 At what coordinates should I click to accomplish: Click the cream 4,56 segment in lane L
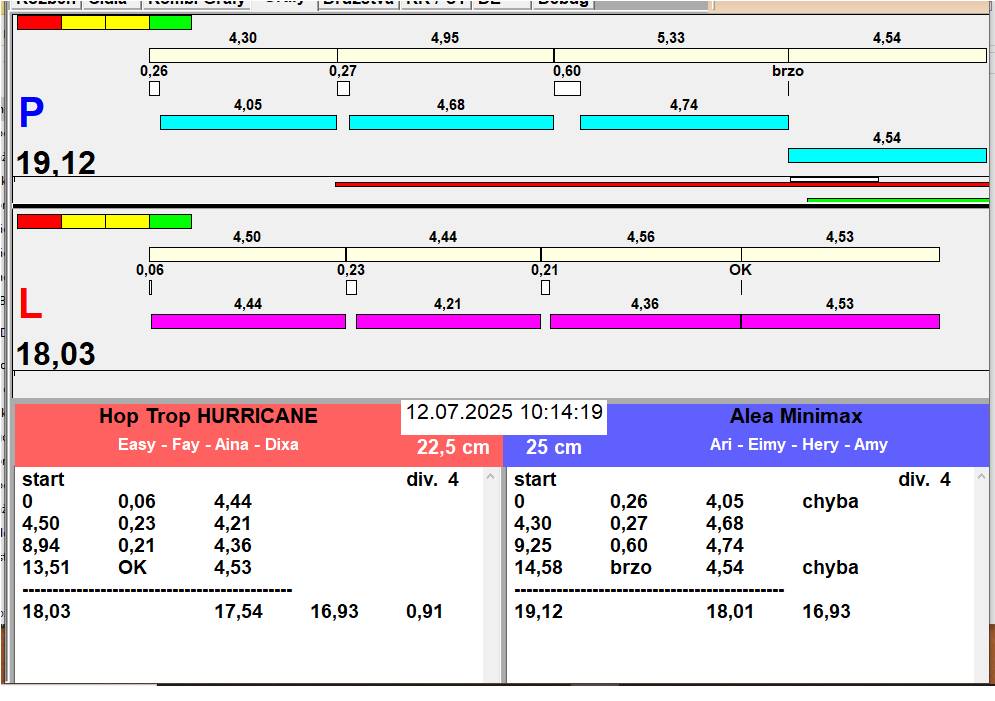641,254
